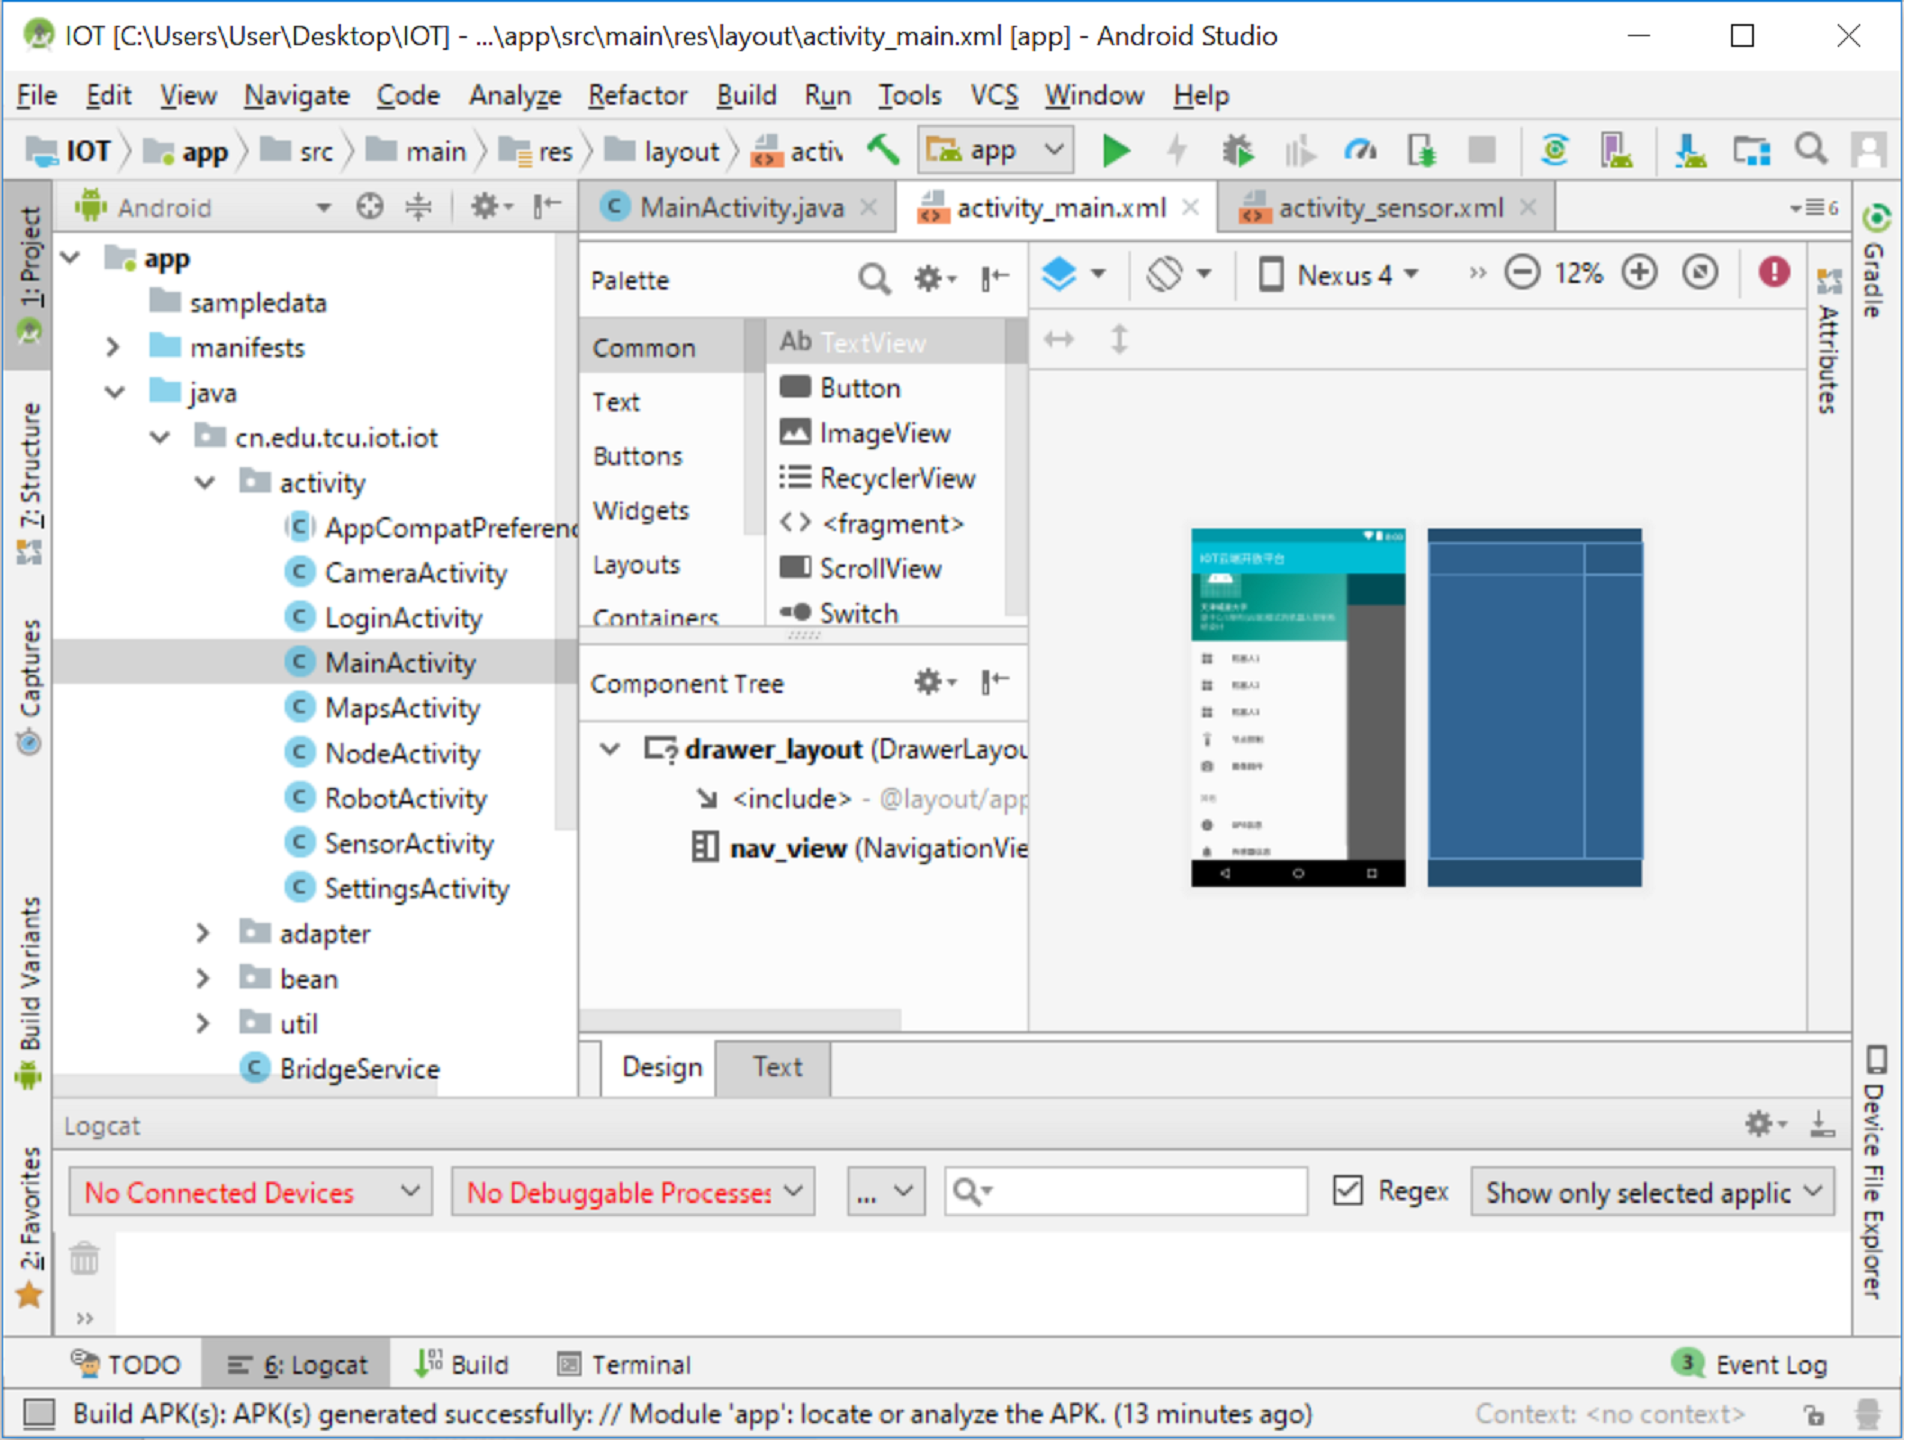The image size is (1905, 1441).
Task: Click the Search Everywhere magnifier icon
Action: [x=1811, y=150]
